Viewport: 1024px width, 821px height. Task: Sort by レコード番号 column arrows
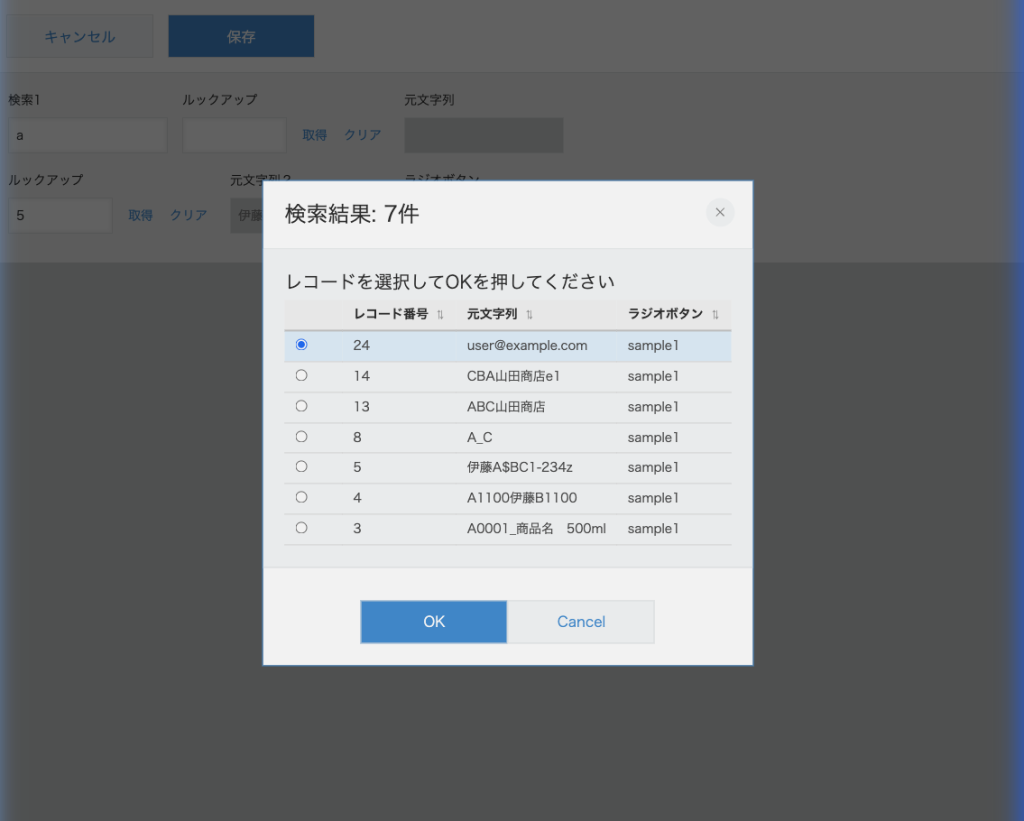point(440,315)
